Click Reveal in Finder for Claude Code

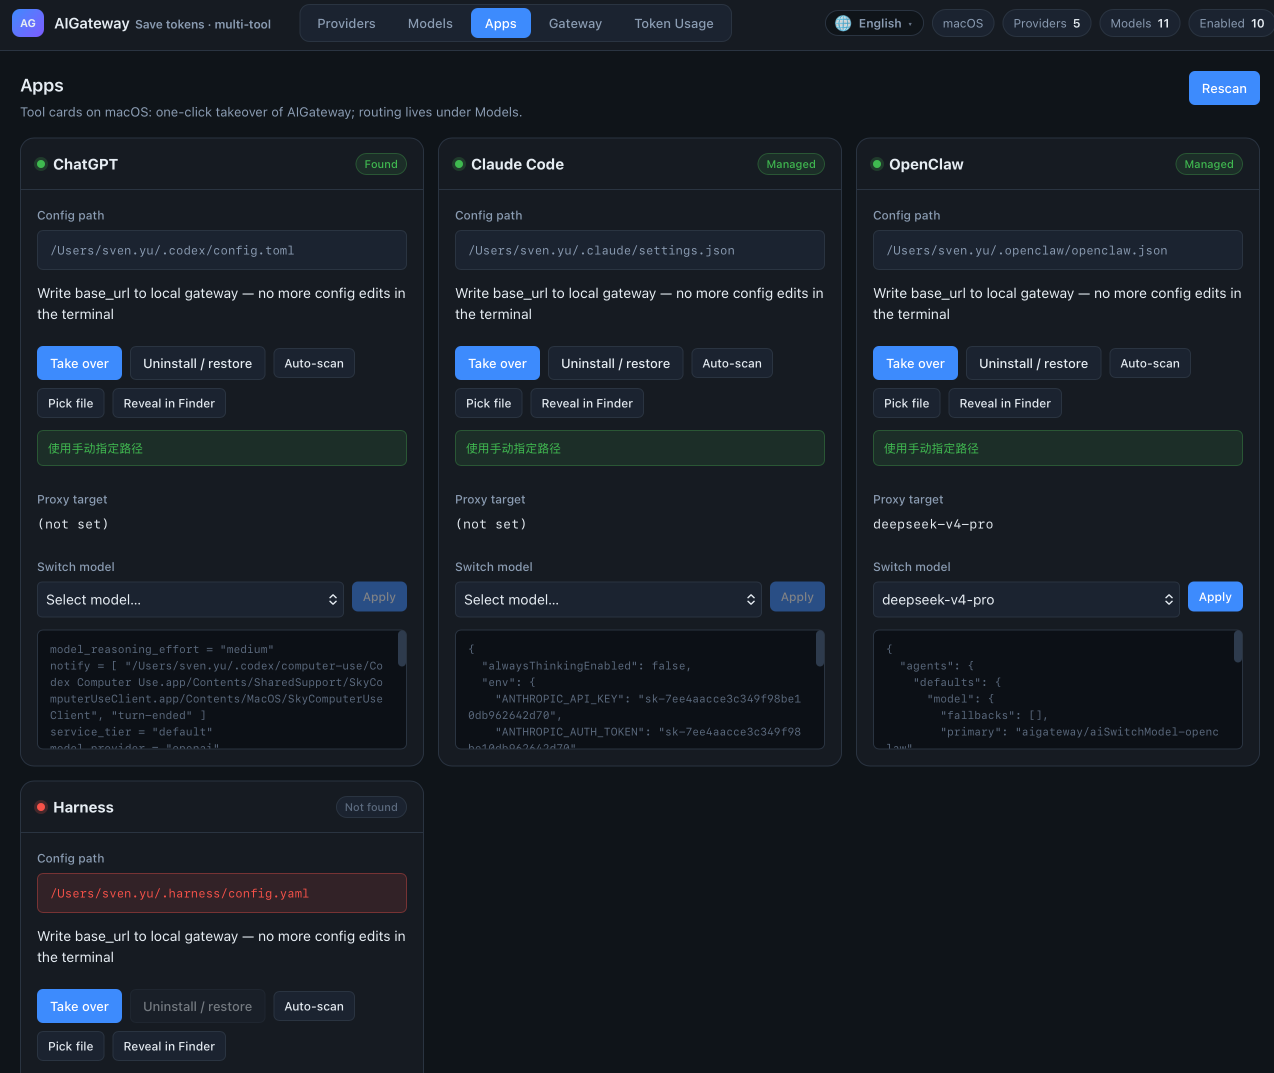587,403
